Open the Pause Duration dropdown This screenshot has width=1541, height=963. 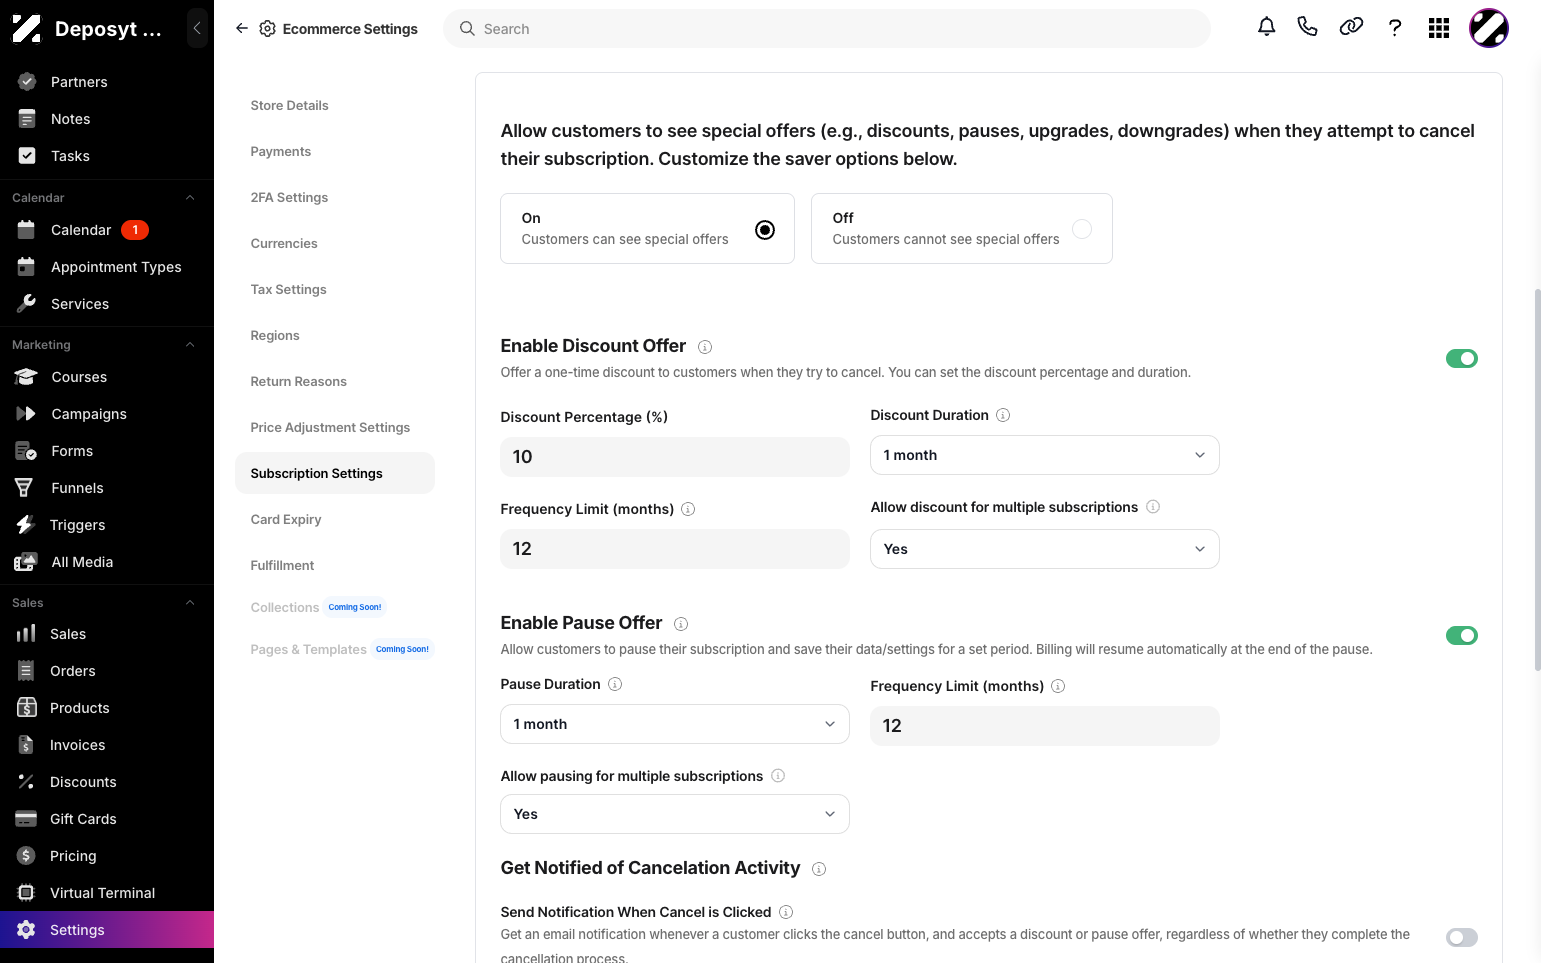coord(674,724)
